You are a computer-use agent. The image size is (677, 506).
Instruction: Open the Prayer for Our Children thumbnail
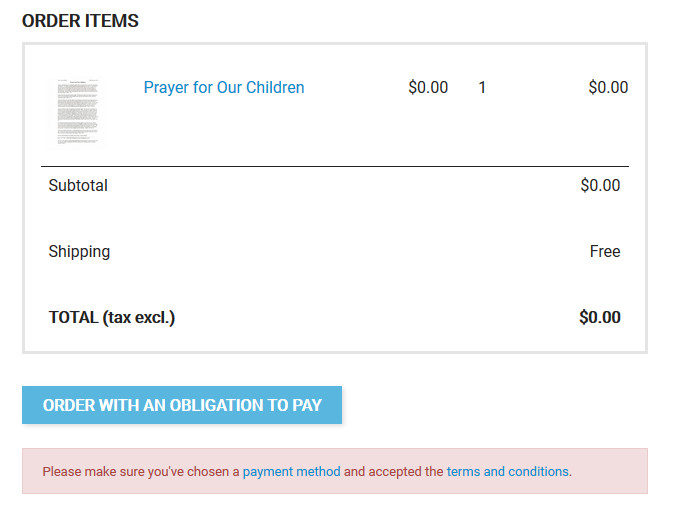point(75,111)
